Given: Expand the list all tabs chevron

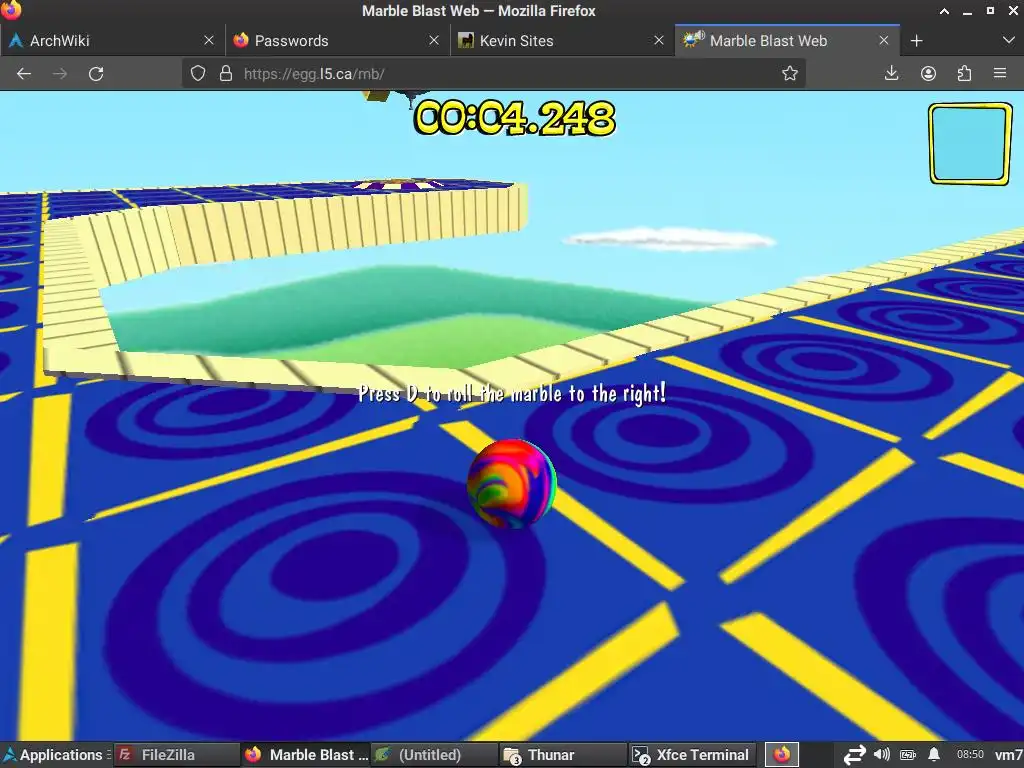Looking at the screenshot, I should pos(1008,40).
